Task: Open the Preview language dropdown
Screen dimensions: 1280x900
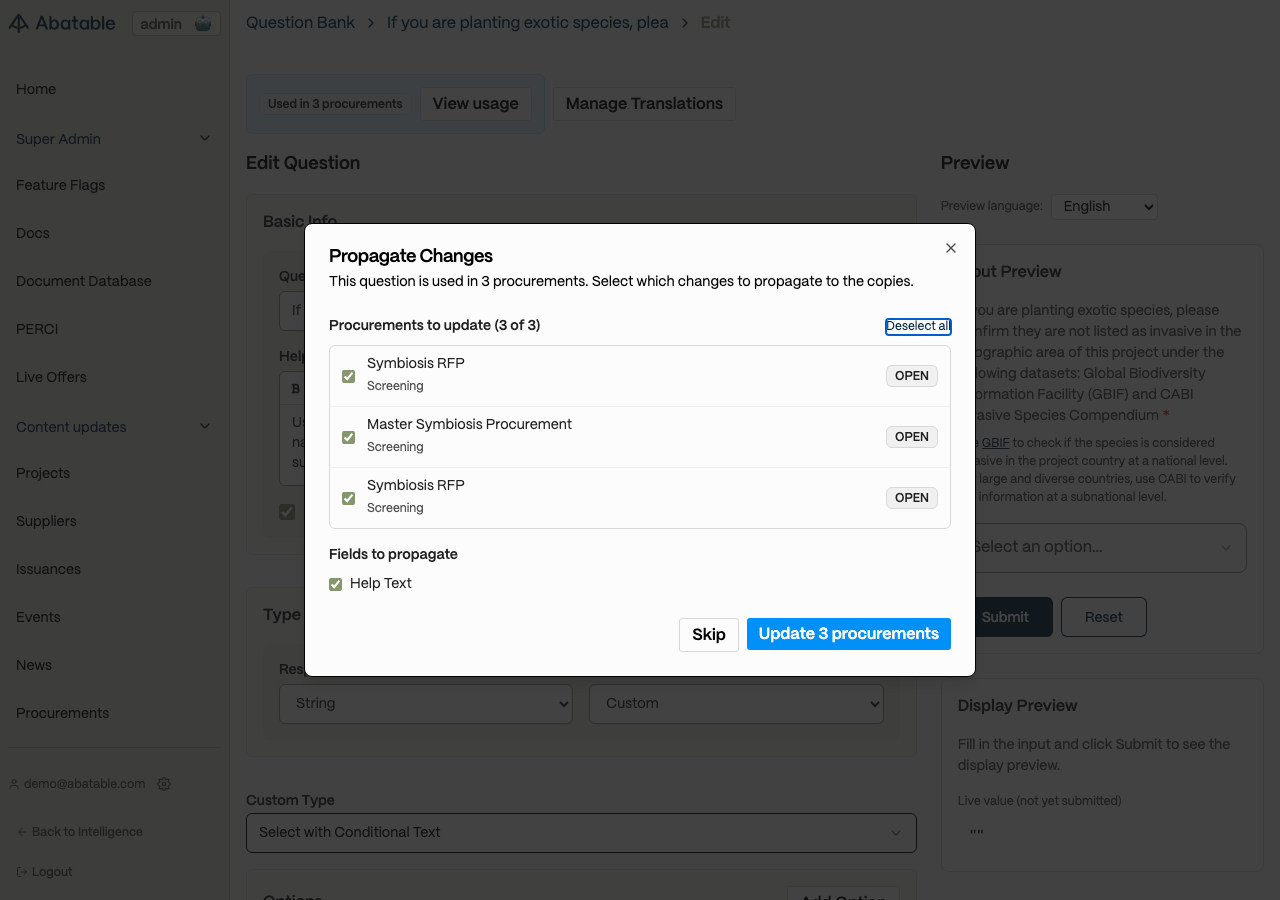Action: (x=1104, y=206)
